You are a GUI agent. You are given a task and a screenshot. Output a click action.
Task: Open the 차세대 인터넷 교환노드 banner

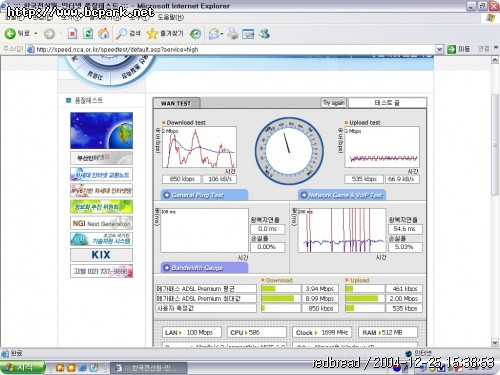(101, 174)
